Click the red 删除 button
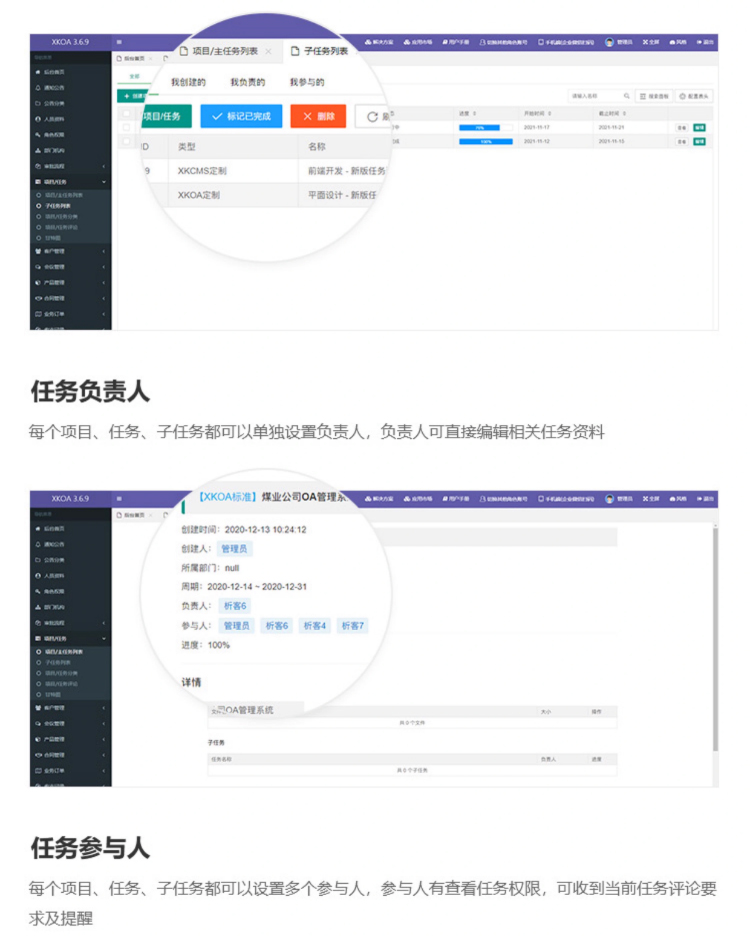 (318, 117)
